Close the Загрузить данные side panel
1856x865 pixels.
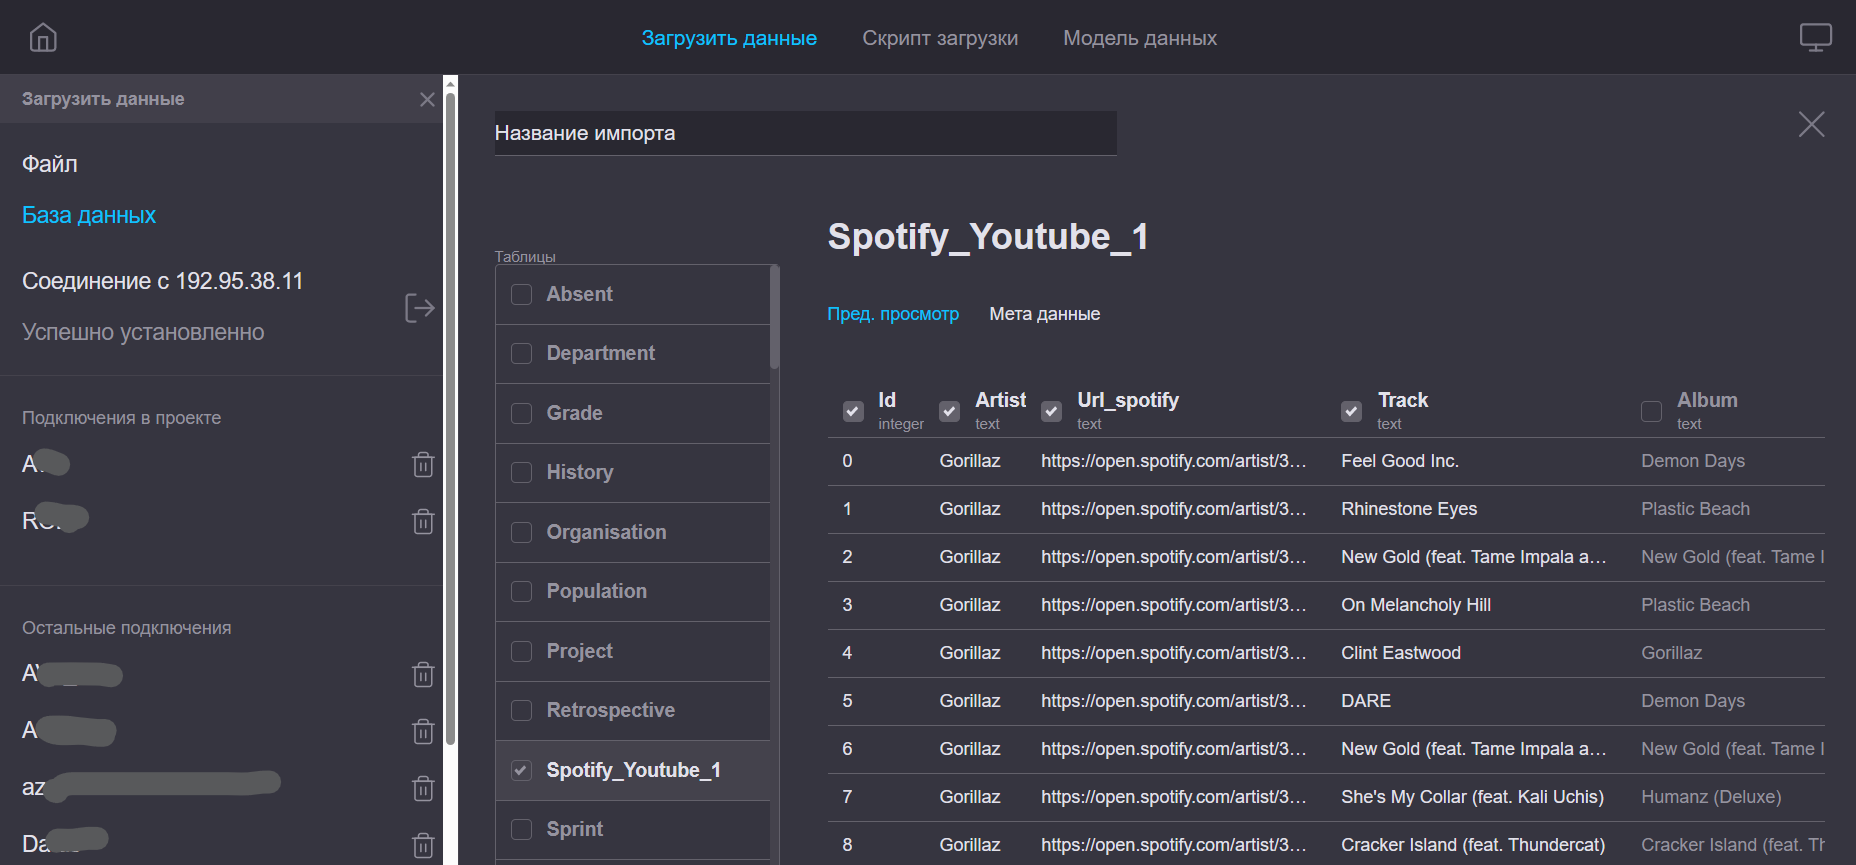pos(427,99)
